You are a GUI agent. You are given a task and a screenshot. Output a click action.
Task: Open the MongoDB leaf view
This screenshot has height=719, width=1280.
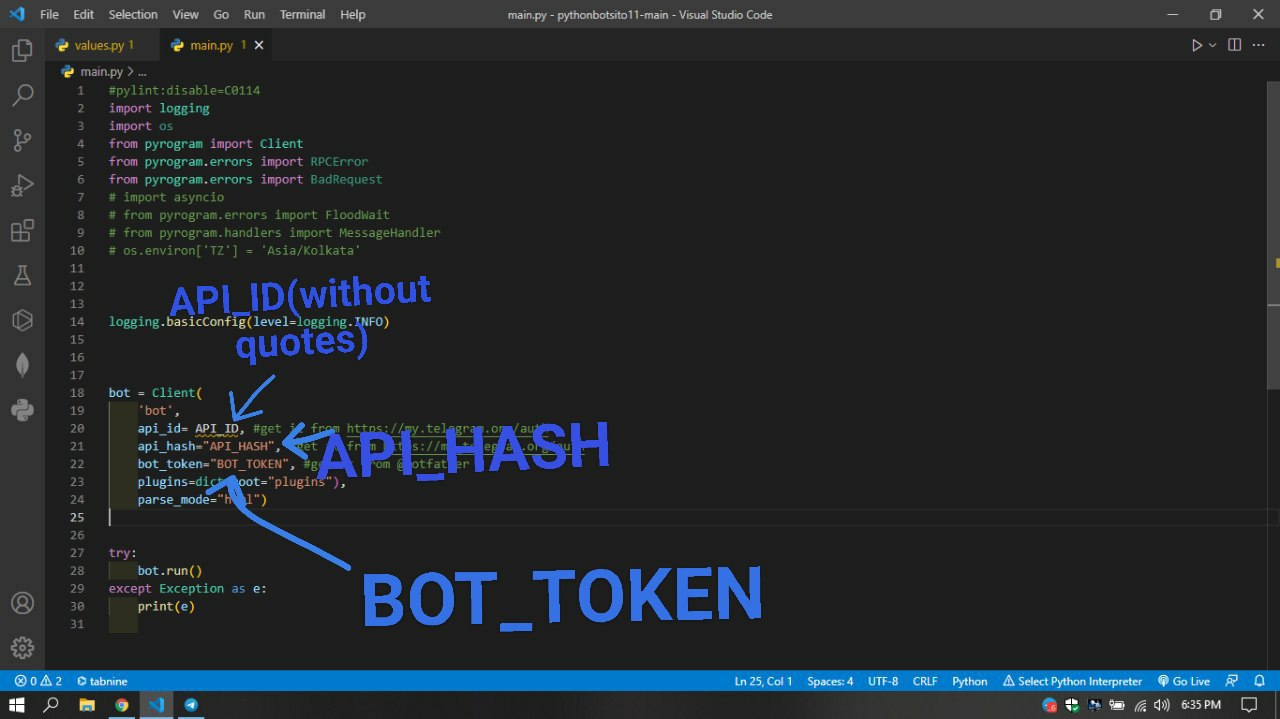click(x=22, y=365)
